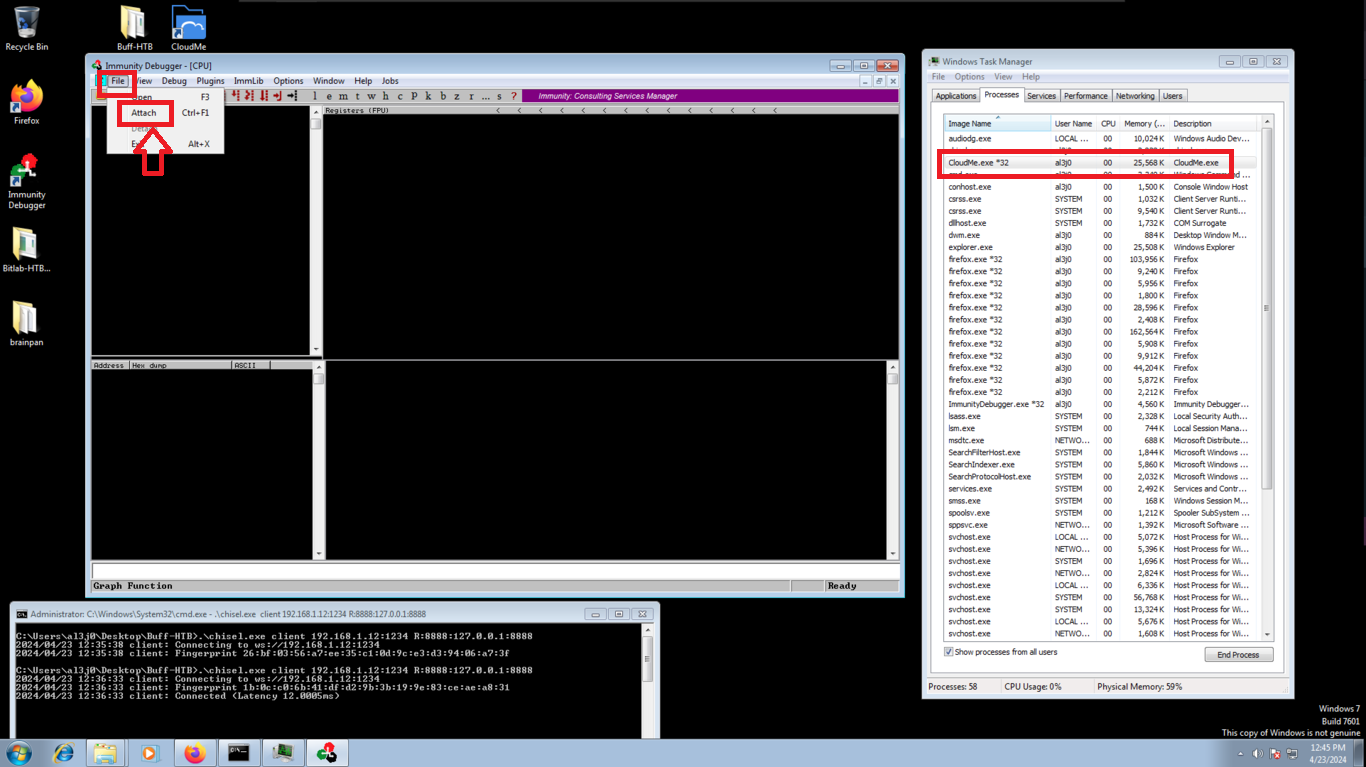Open References window with toolbar 'r'
Viewport: 1366px width, 767px height.
(x=471, y=96)
